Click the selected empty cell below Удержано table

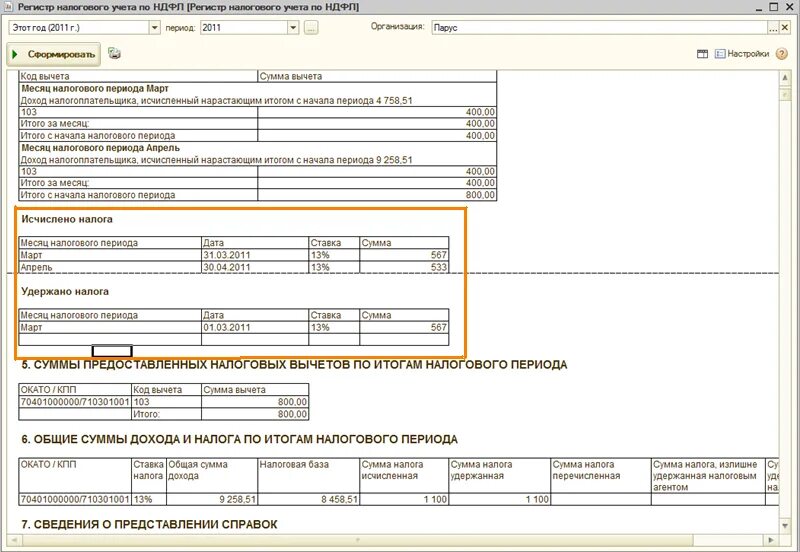coord(112,351)
